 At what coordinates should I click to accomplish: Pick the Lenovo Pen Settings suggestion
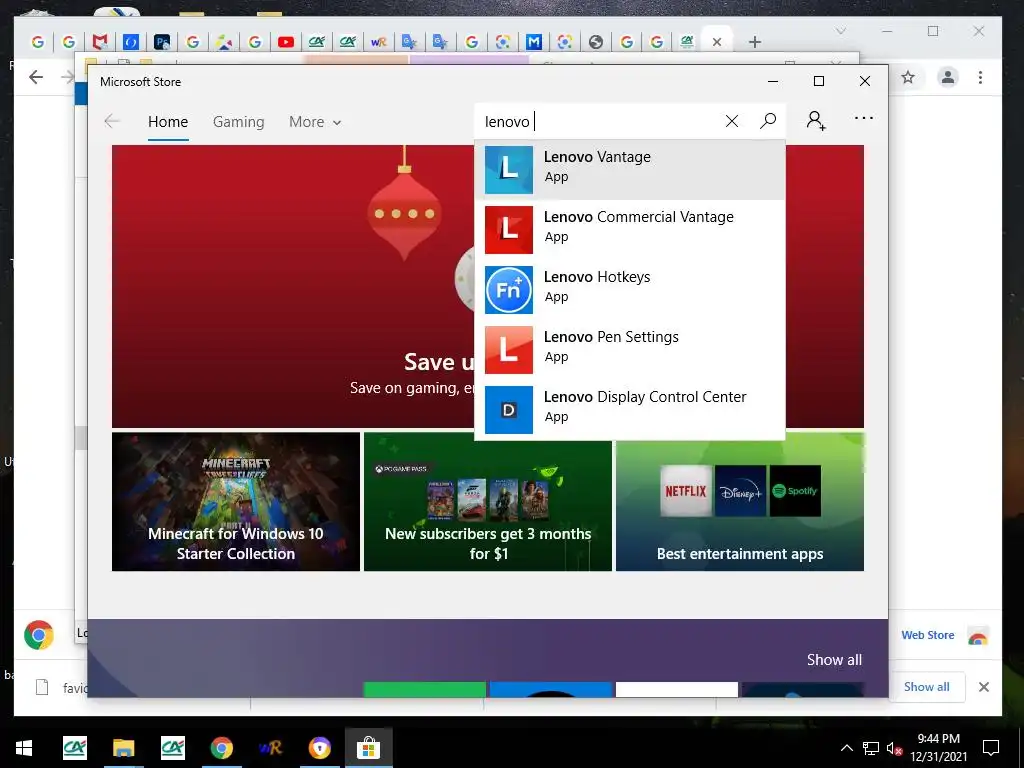630,350
